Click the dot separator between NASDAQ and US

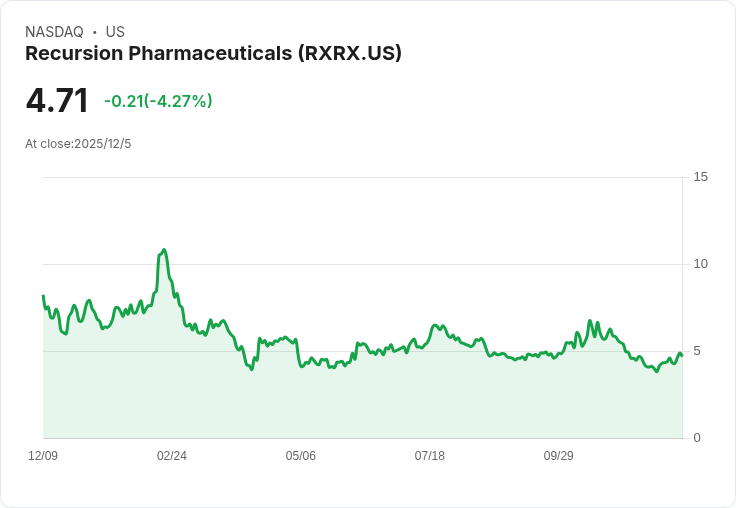tap(94, 32)
